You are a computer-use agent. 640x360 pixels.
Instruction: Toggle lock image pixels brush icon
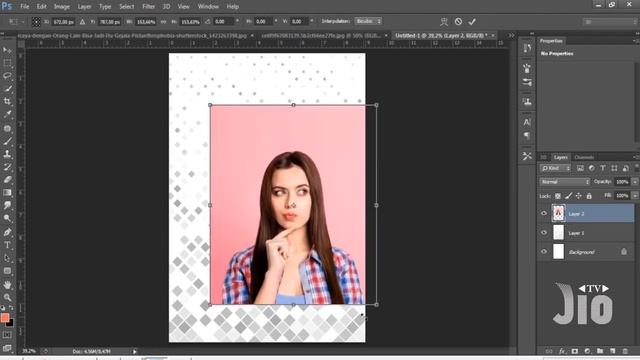point(568,196)
